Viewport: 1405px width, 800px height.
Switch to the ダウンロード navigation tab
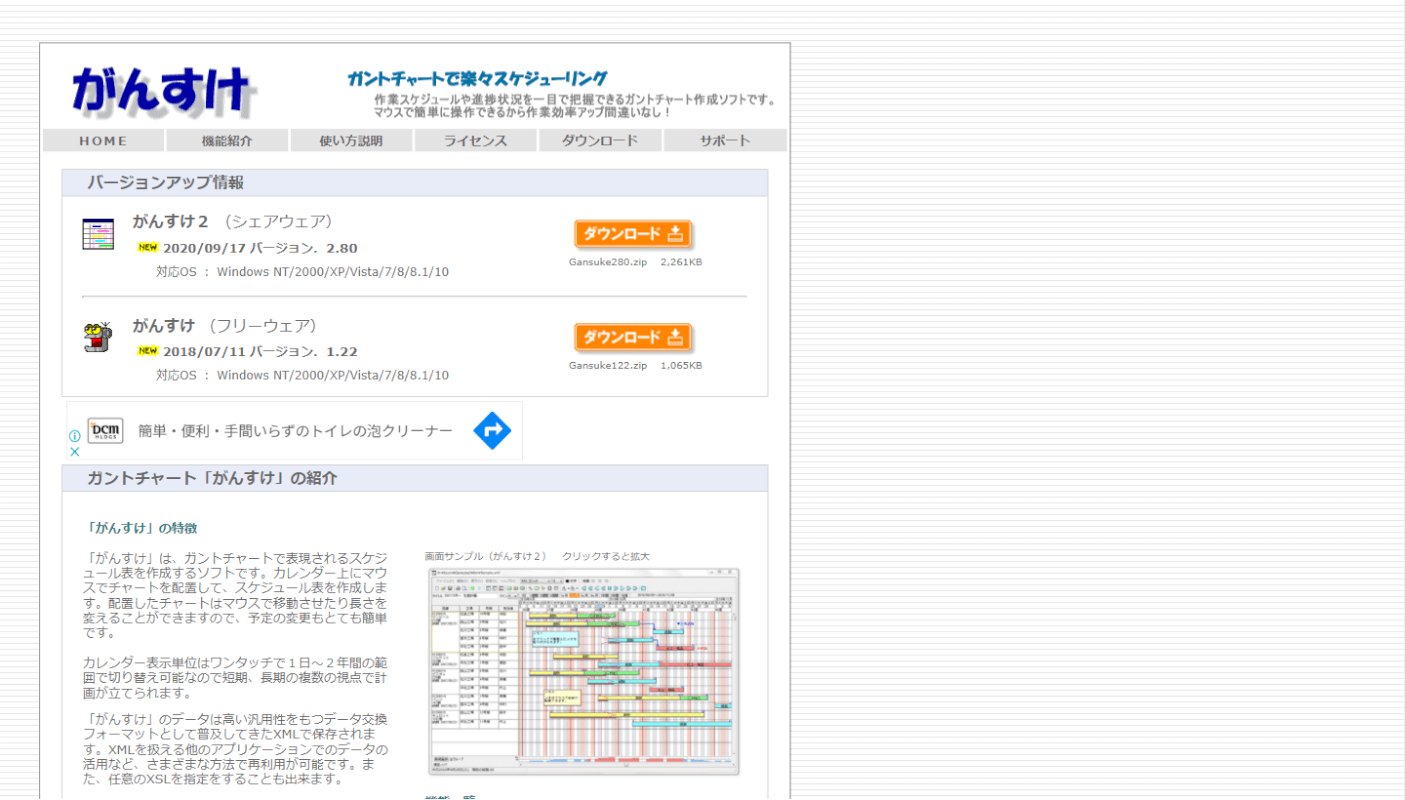point(599,141)
